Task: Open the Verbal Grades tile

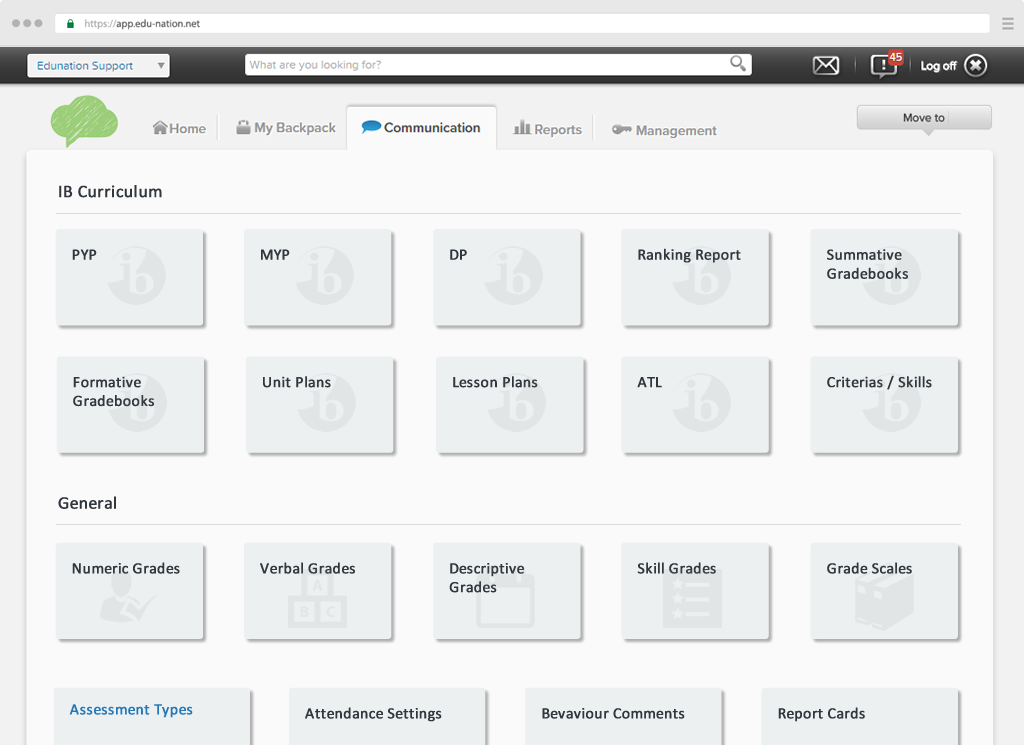Action: coord(318,592)
